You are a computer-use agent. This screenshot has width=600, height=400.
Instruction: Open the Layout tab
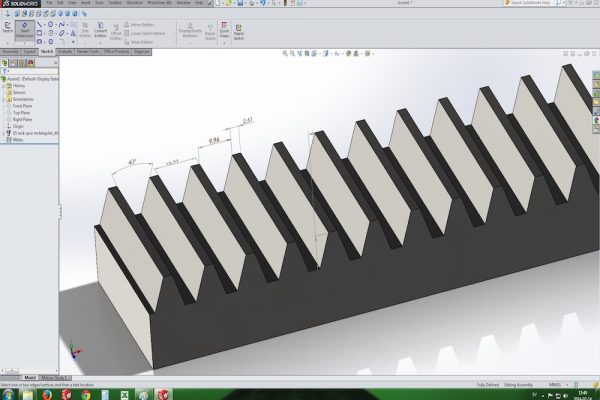(31, 50)
